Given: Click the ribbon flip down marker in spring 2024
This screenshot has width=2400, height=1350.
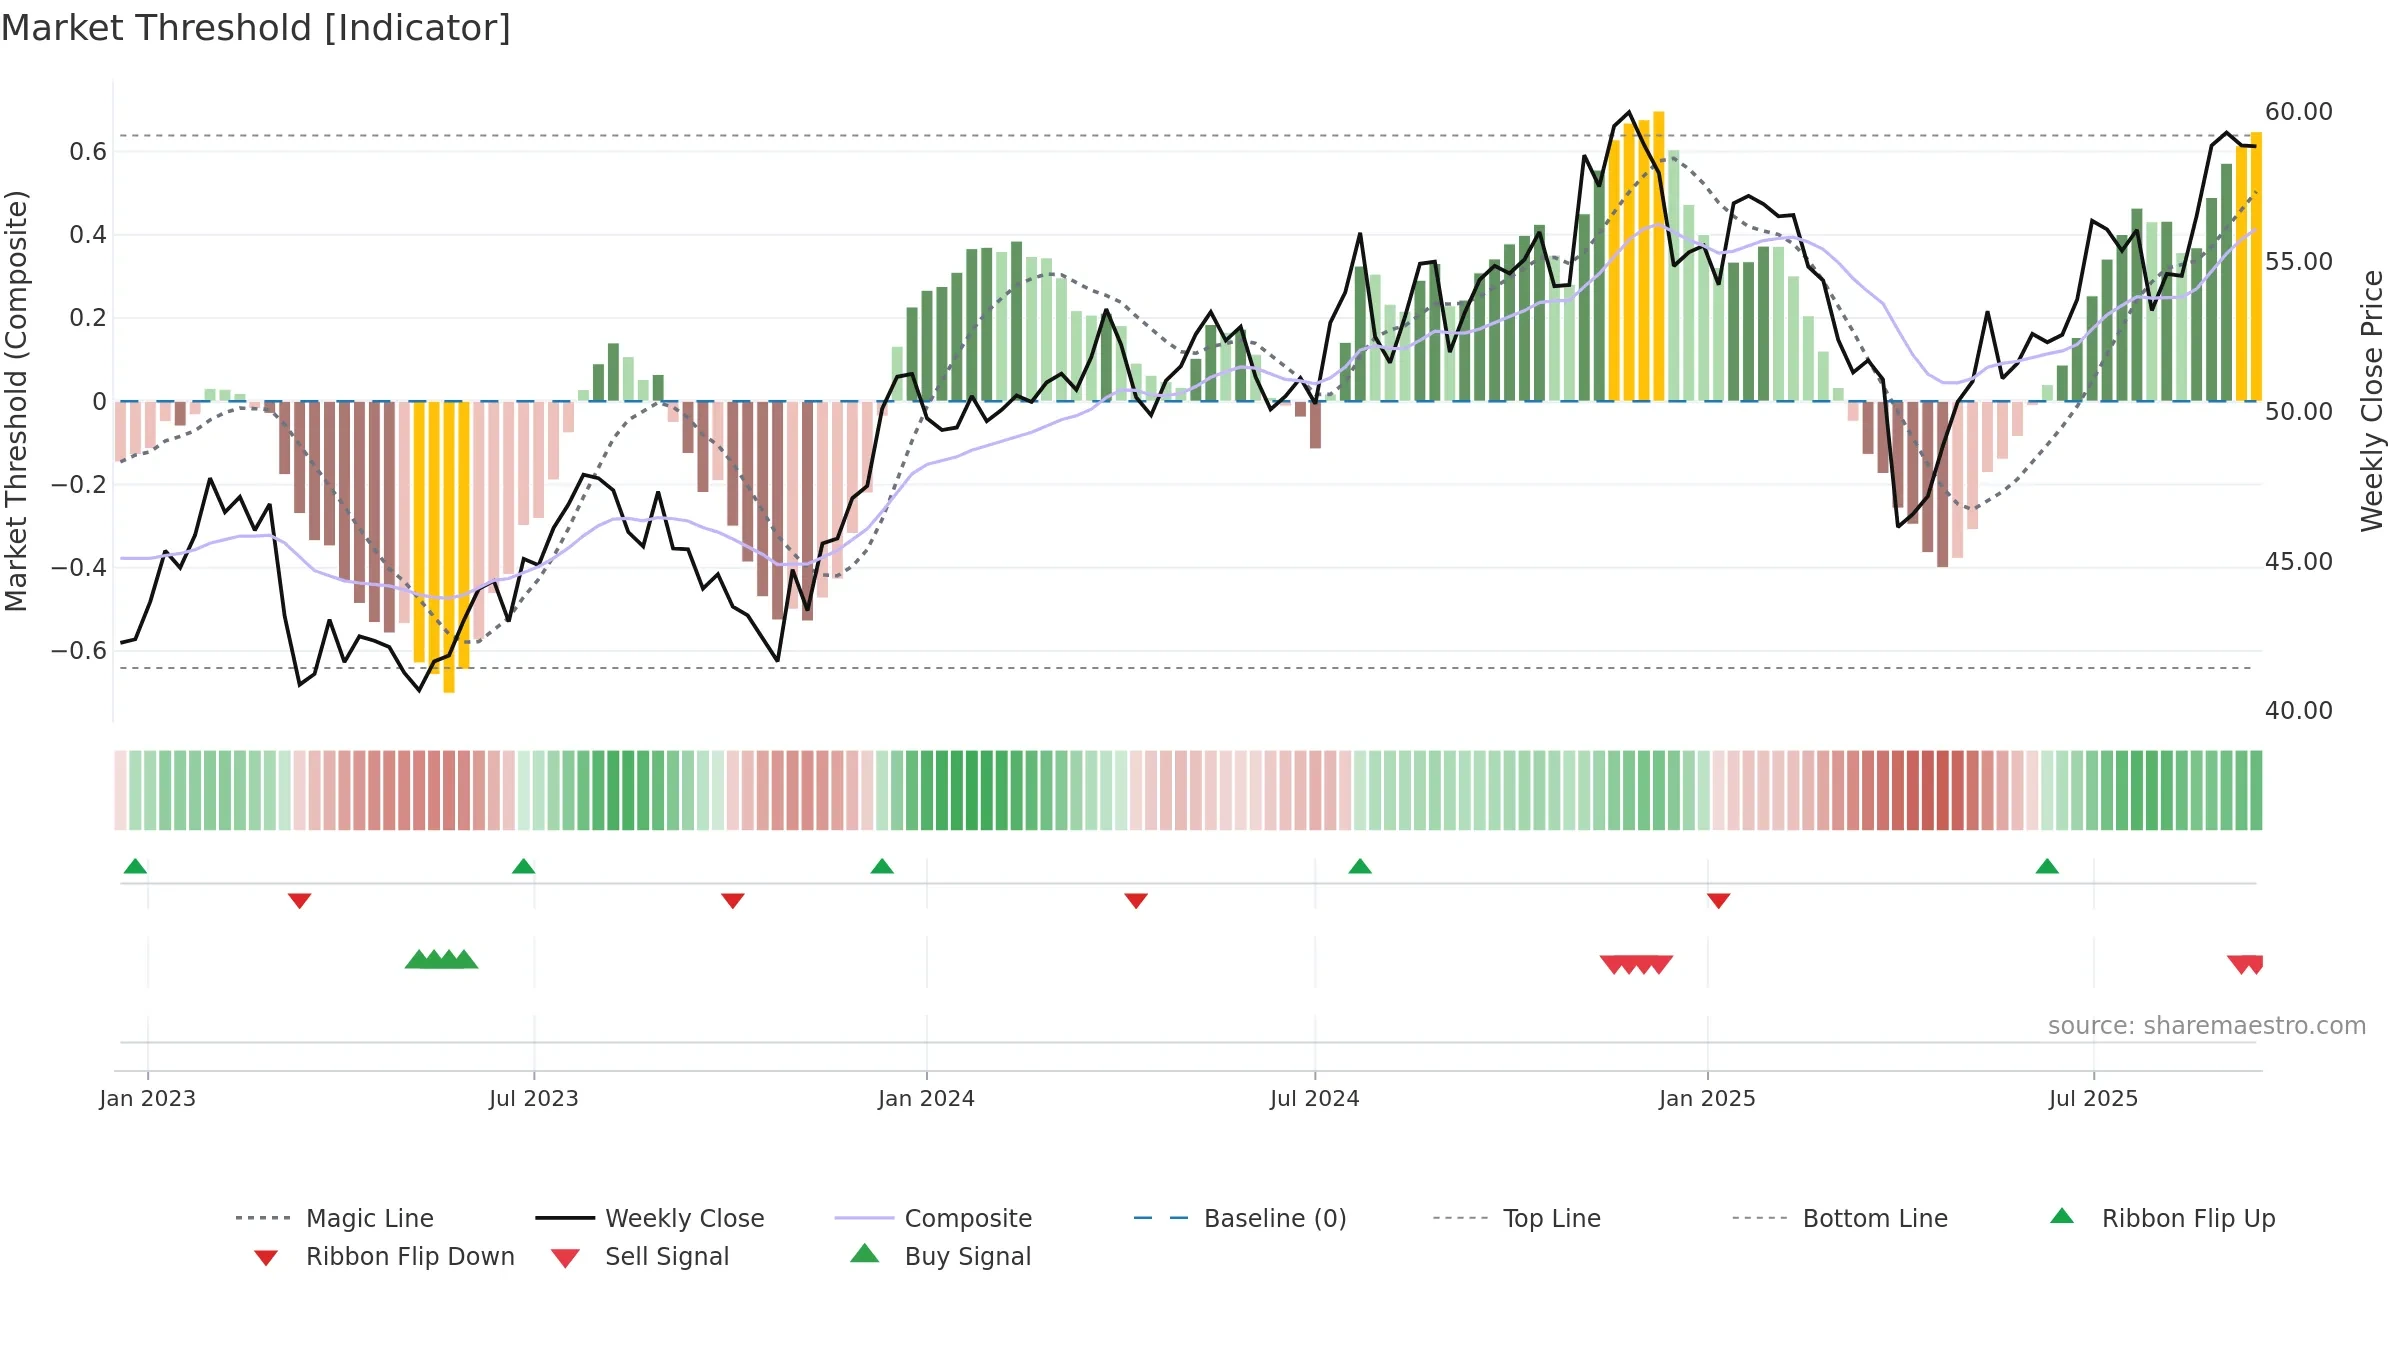Looking at the screenshot, I should 1136,901.
